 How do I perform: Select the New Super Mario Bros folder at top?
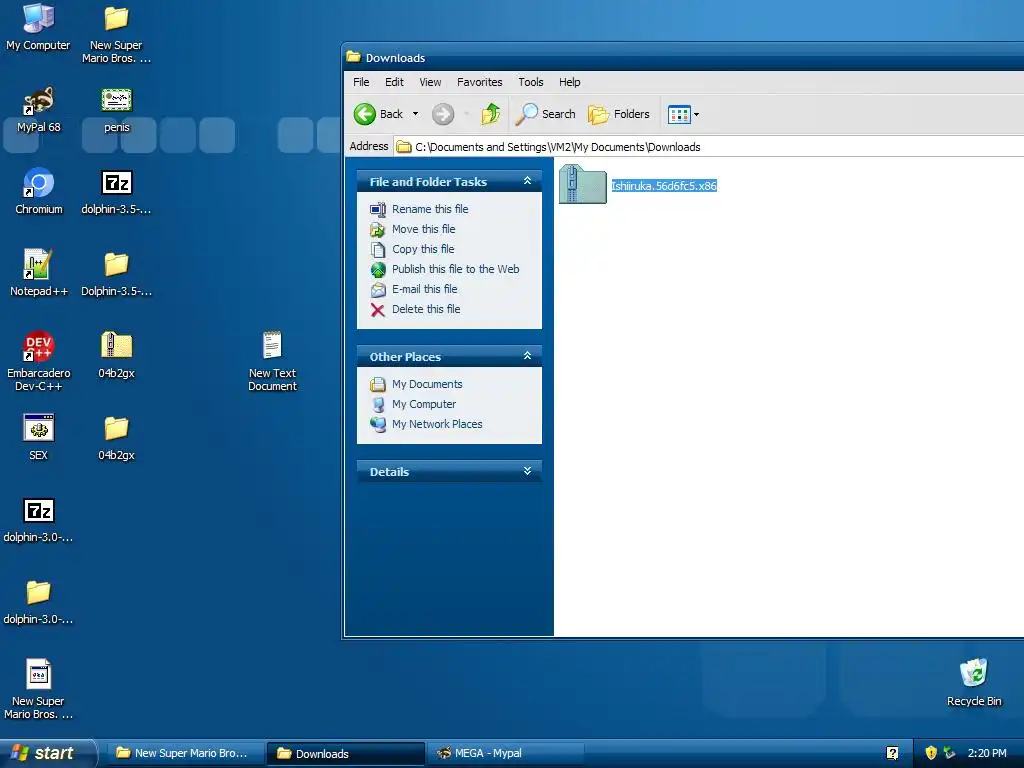[x=116, y=33]
